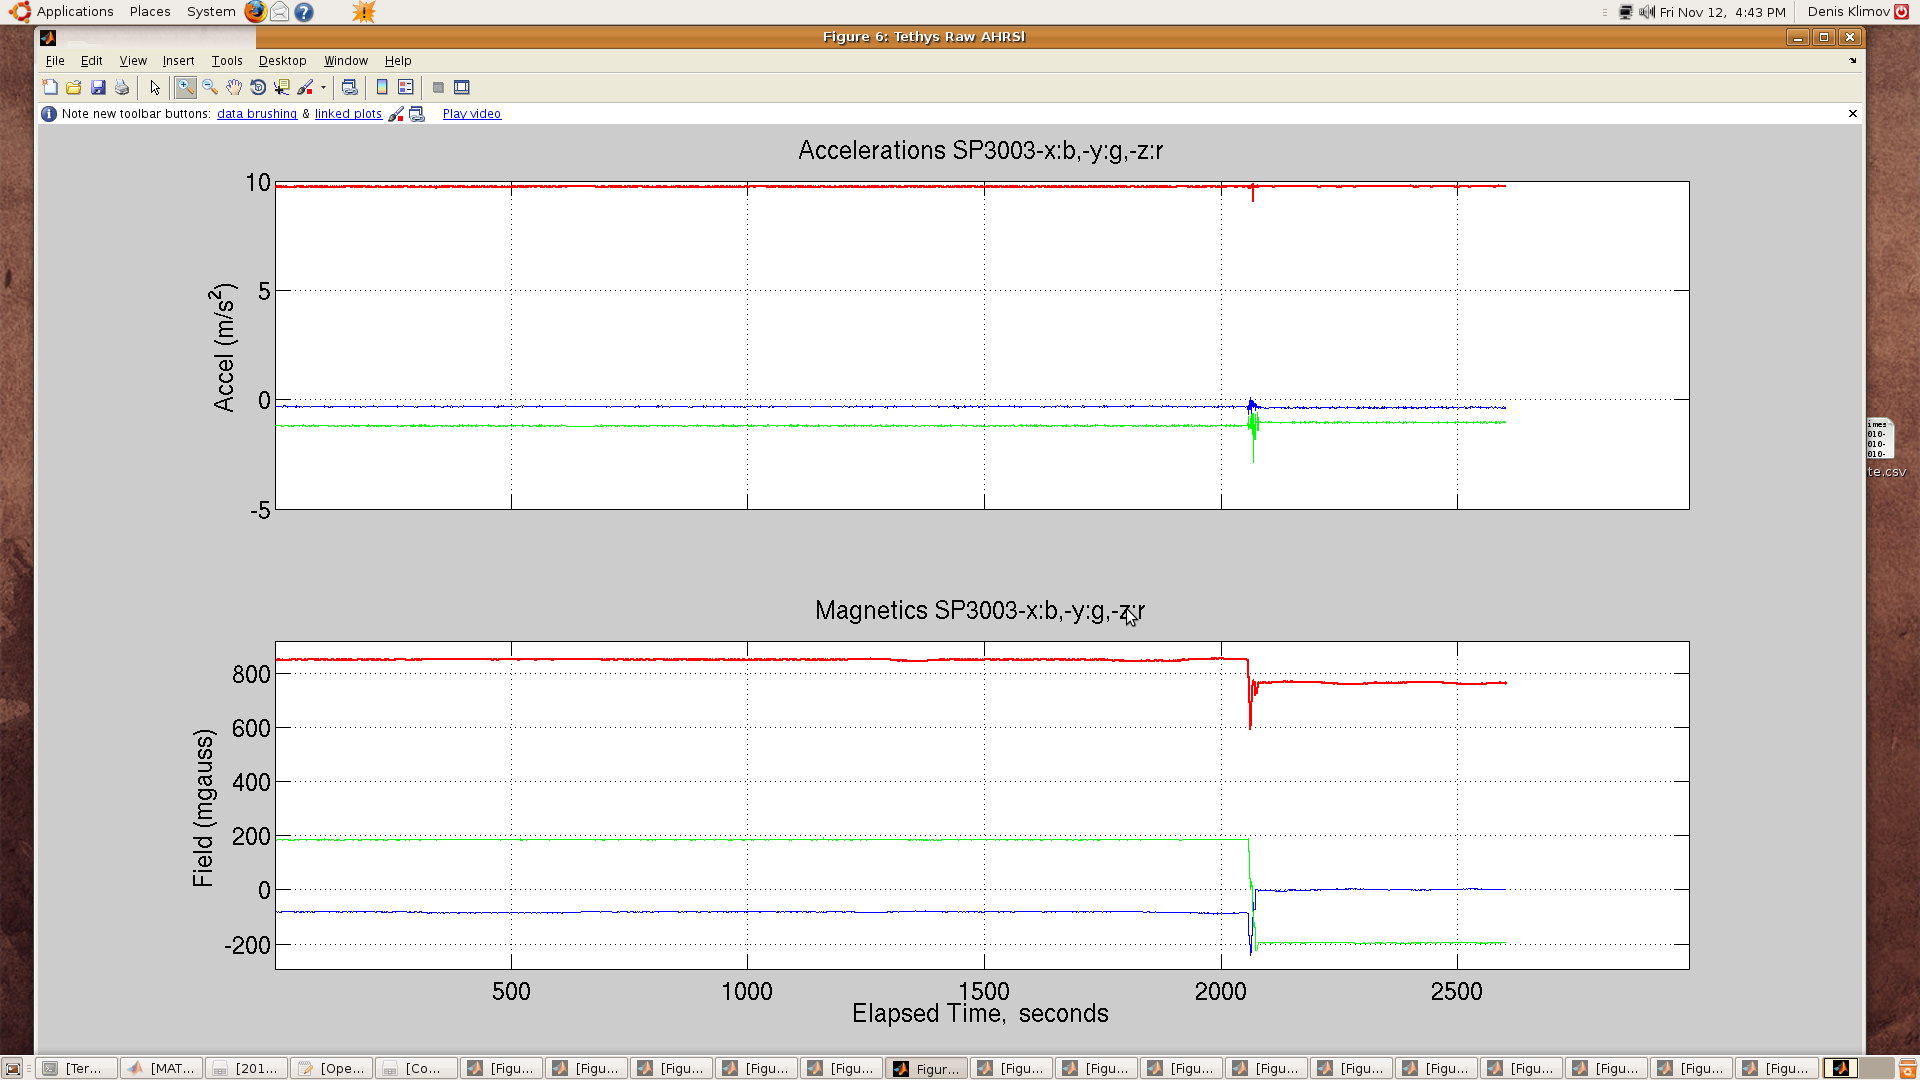Screen dimensions: 1920x1080
Task: Expand the brush color dropdown arrow
Action: point(323,88)
